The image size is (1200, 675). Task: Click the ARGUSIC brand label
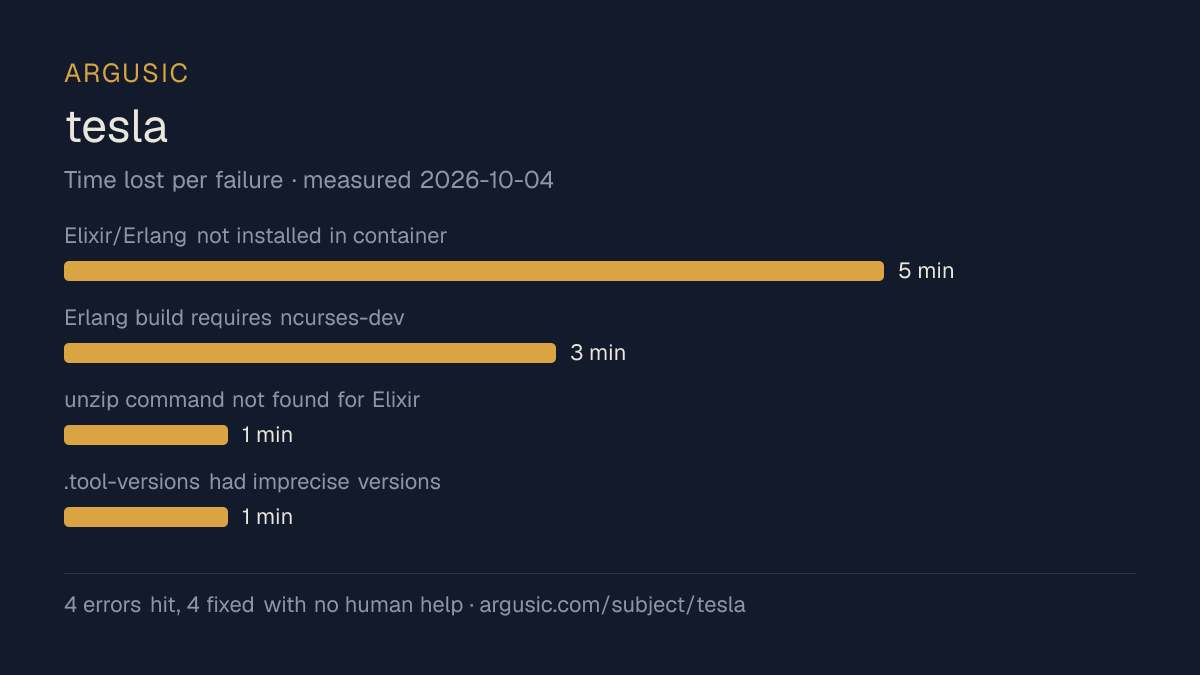[x=126, y=73]
